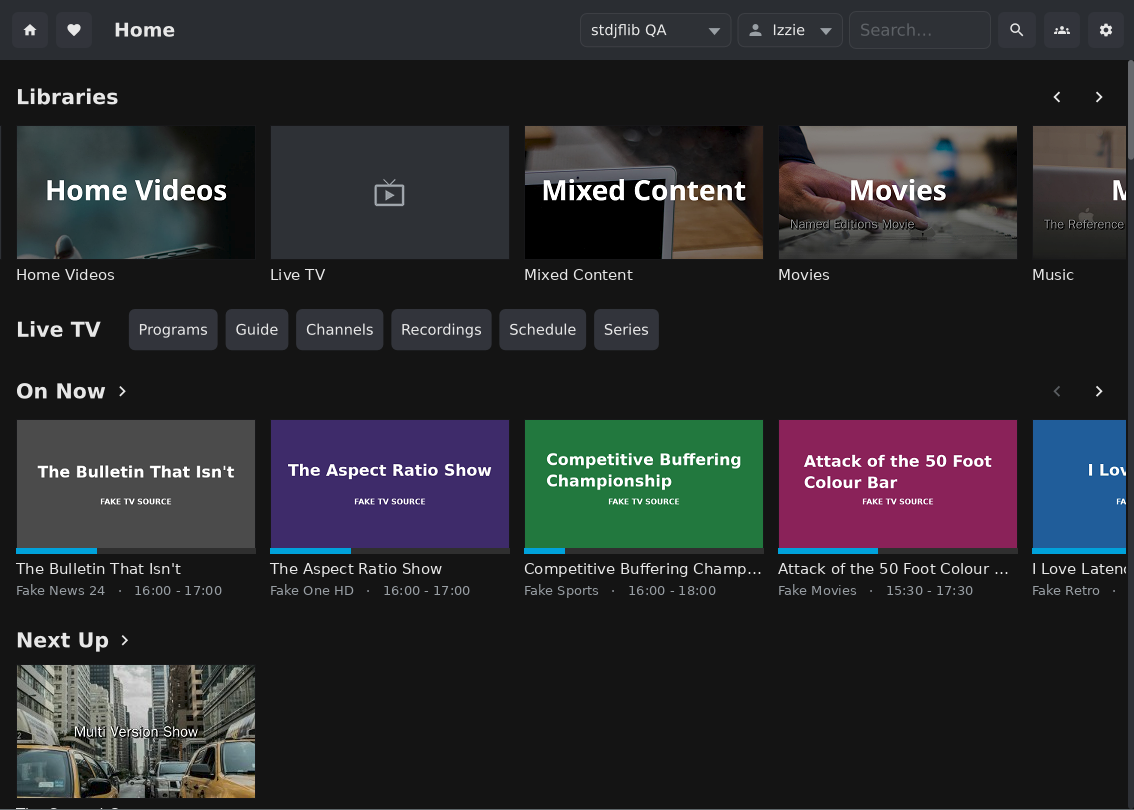Click Fake Movies channel text

click(x=817, y=591)
